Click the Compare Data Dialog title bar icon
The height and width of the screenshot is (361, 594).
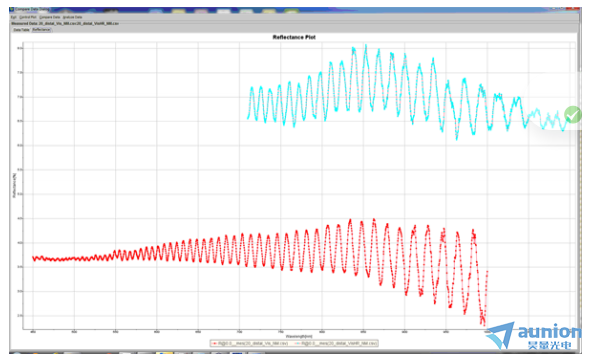(12, 9)
